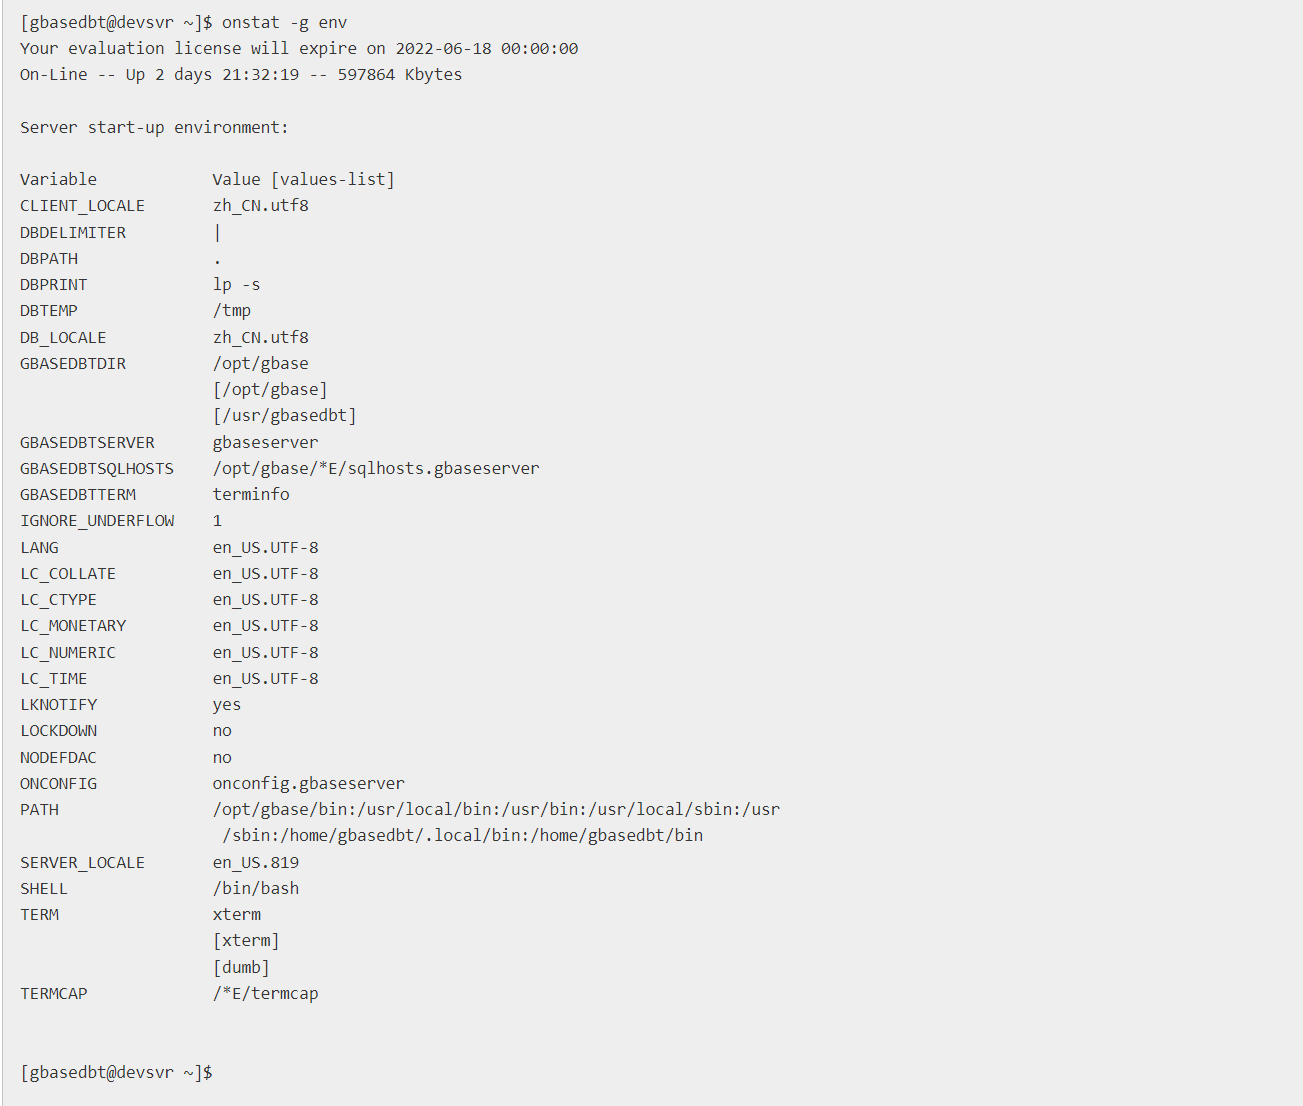
Task: Click the CLIENT_LOCALE variable name
Action: pyautogui.click(x=82, y=205)
